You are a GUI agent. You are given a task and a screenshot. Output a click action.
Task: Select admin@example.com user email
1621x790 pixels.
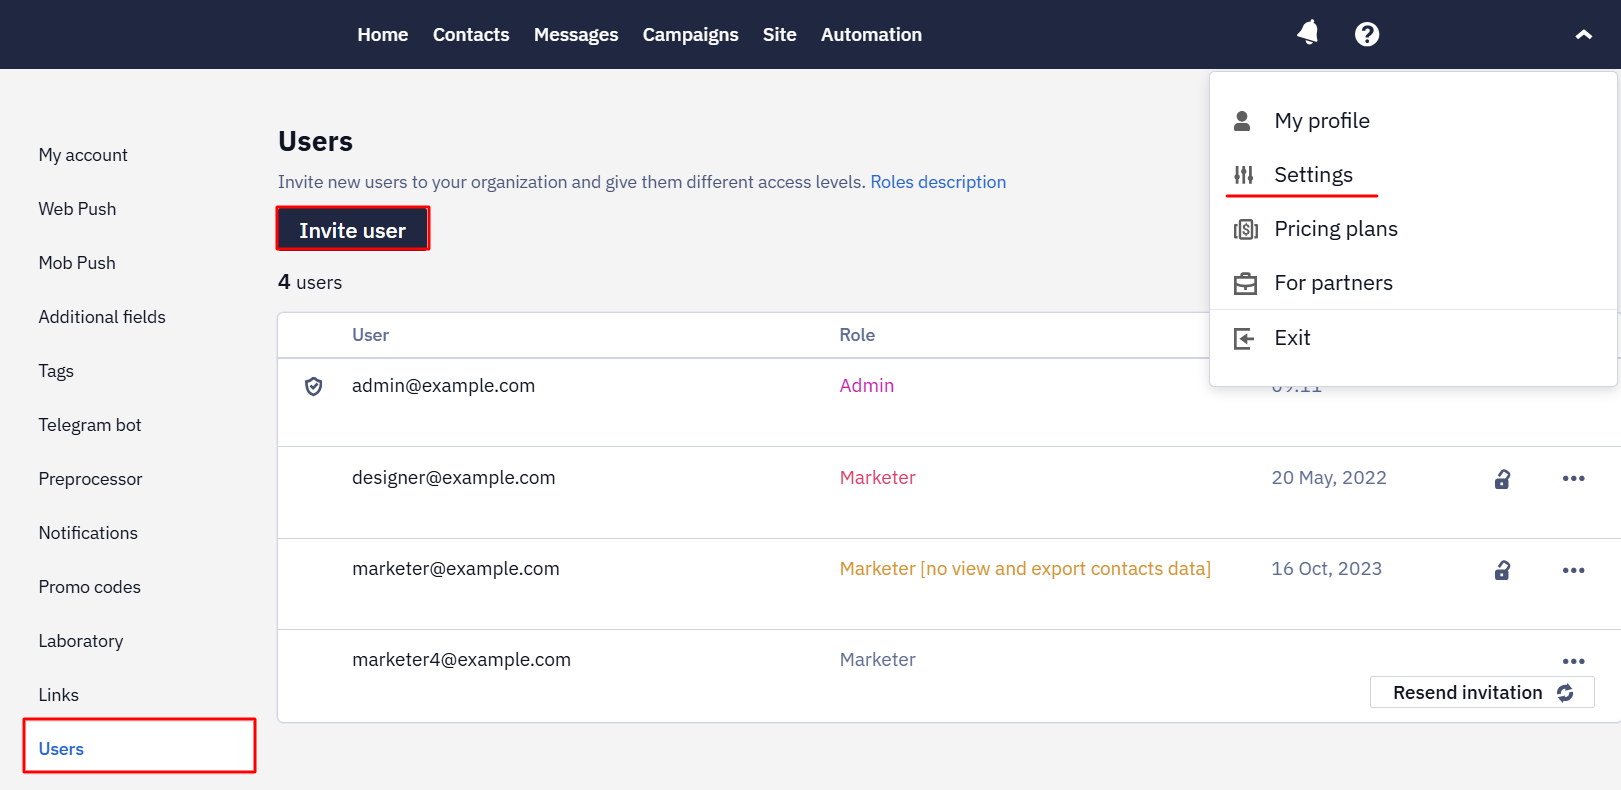pyautogui.click(x=443, y=386)
